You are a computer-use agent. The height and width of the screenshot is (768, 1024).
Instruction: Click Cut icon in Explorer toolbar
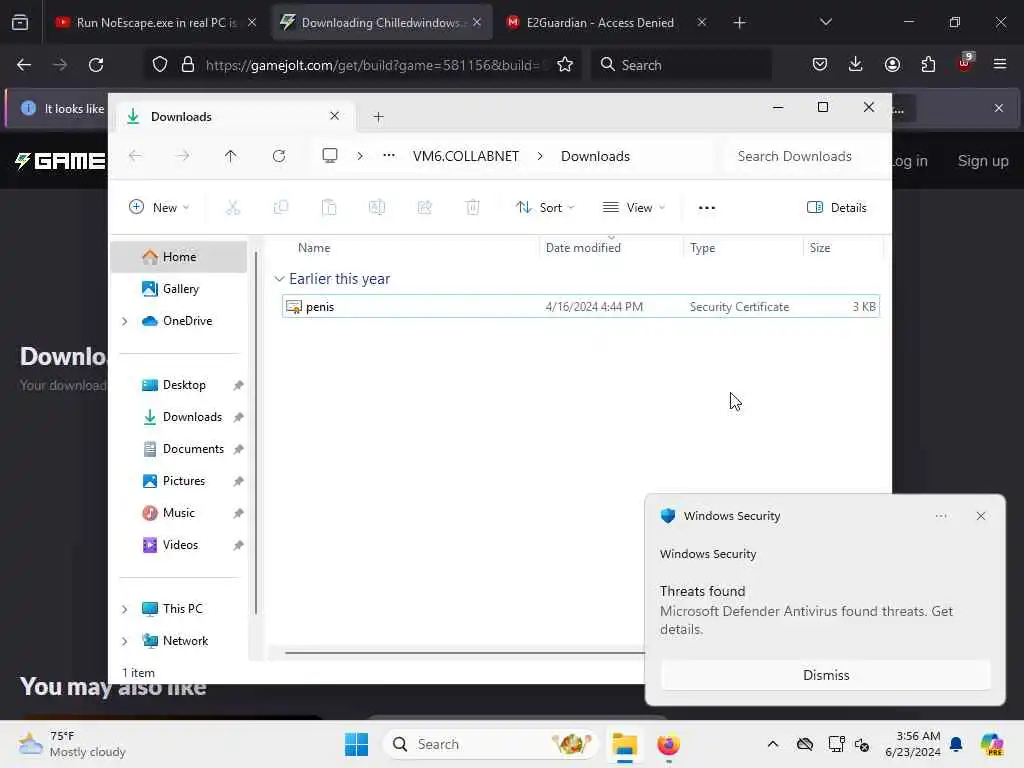(x=232, y=208)
